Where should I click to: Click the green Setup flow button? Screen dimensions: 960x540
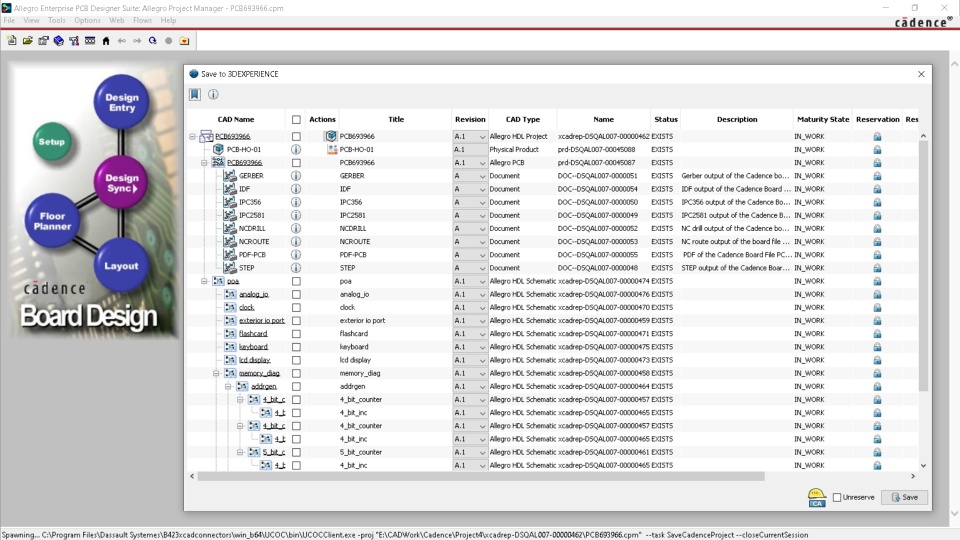52,141
